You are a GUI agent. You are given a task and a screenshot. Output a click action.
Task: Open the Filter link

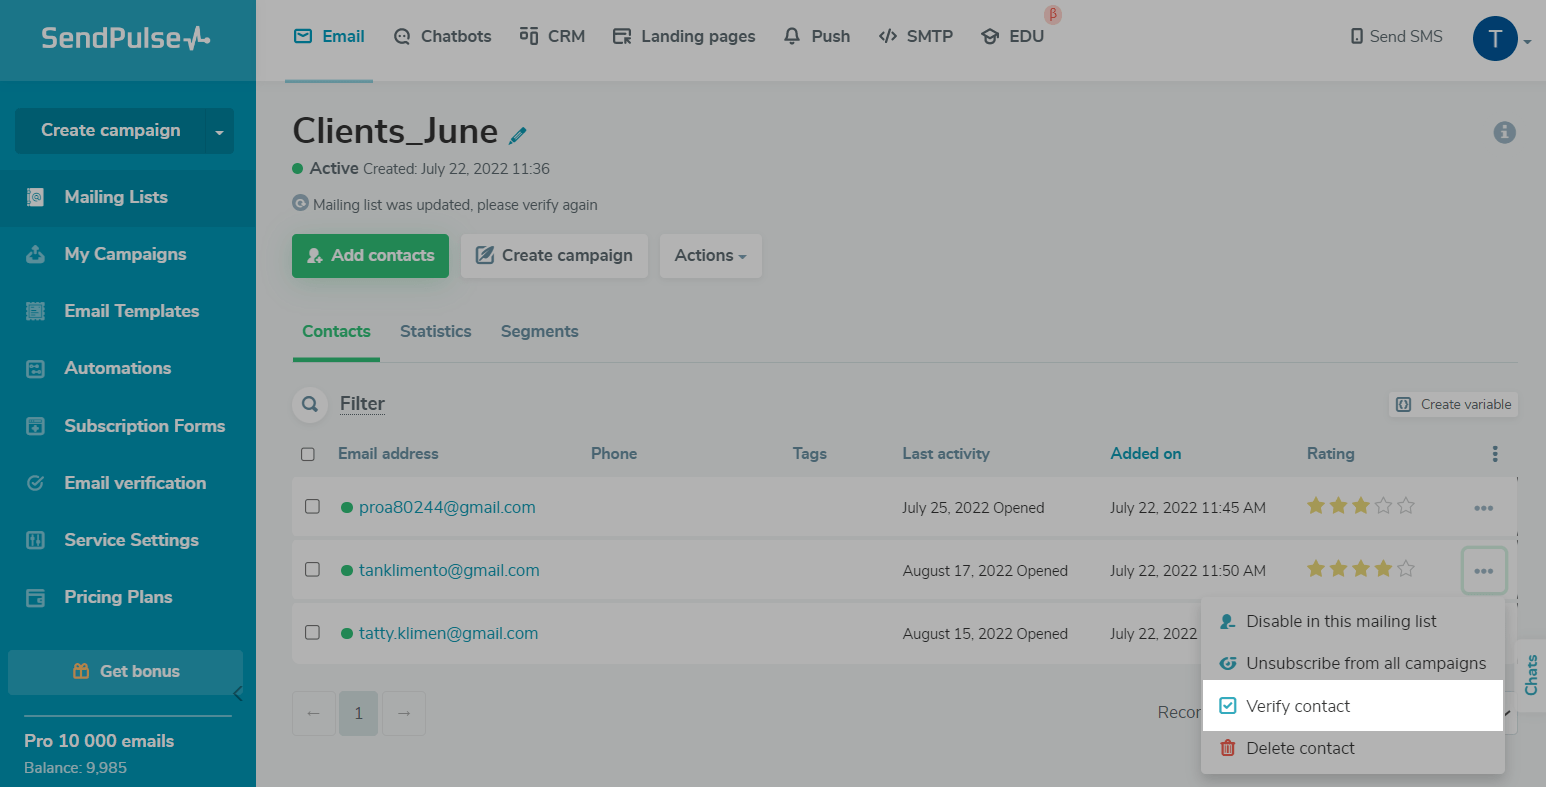(x=362, y=404)
